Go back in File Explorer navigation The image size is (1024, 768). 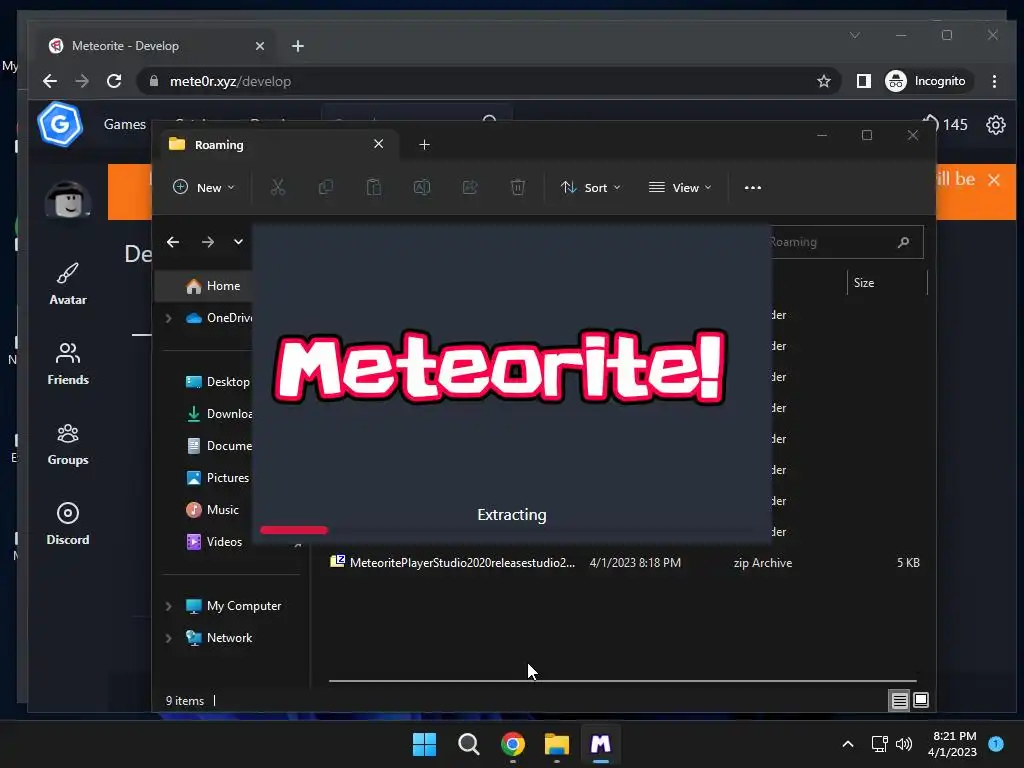point(173,242)
